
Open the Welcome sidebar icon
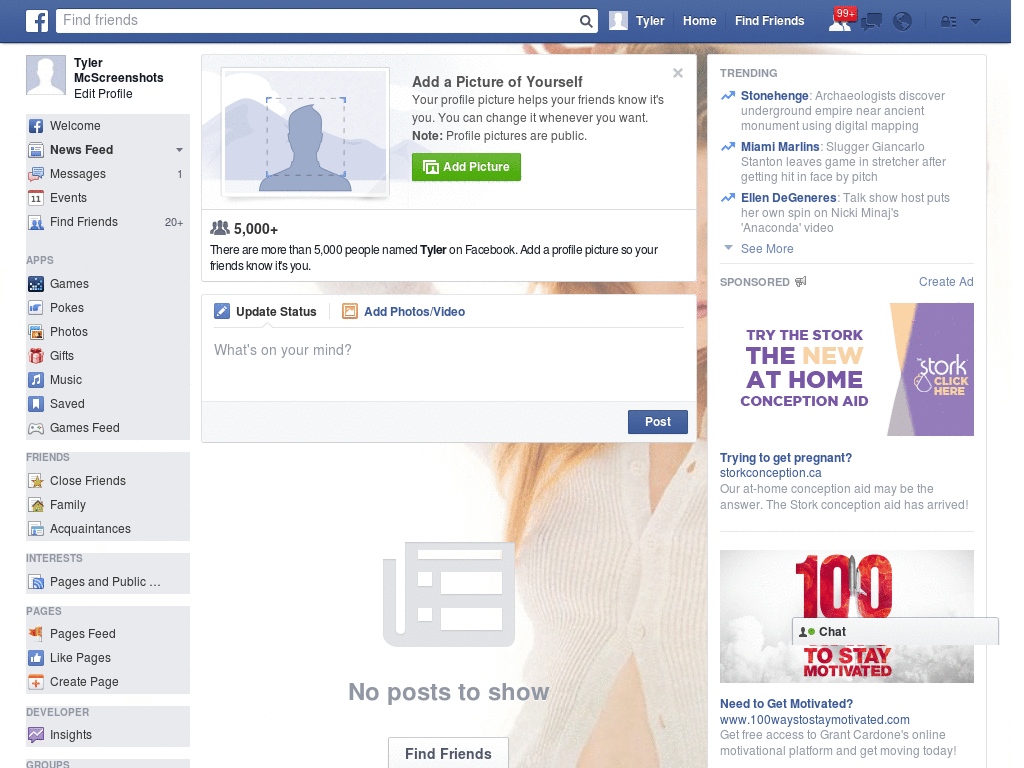(x=36, y=126)
